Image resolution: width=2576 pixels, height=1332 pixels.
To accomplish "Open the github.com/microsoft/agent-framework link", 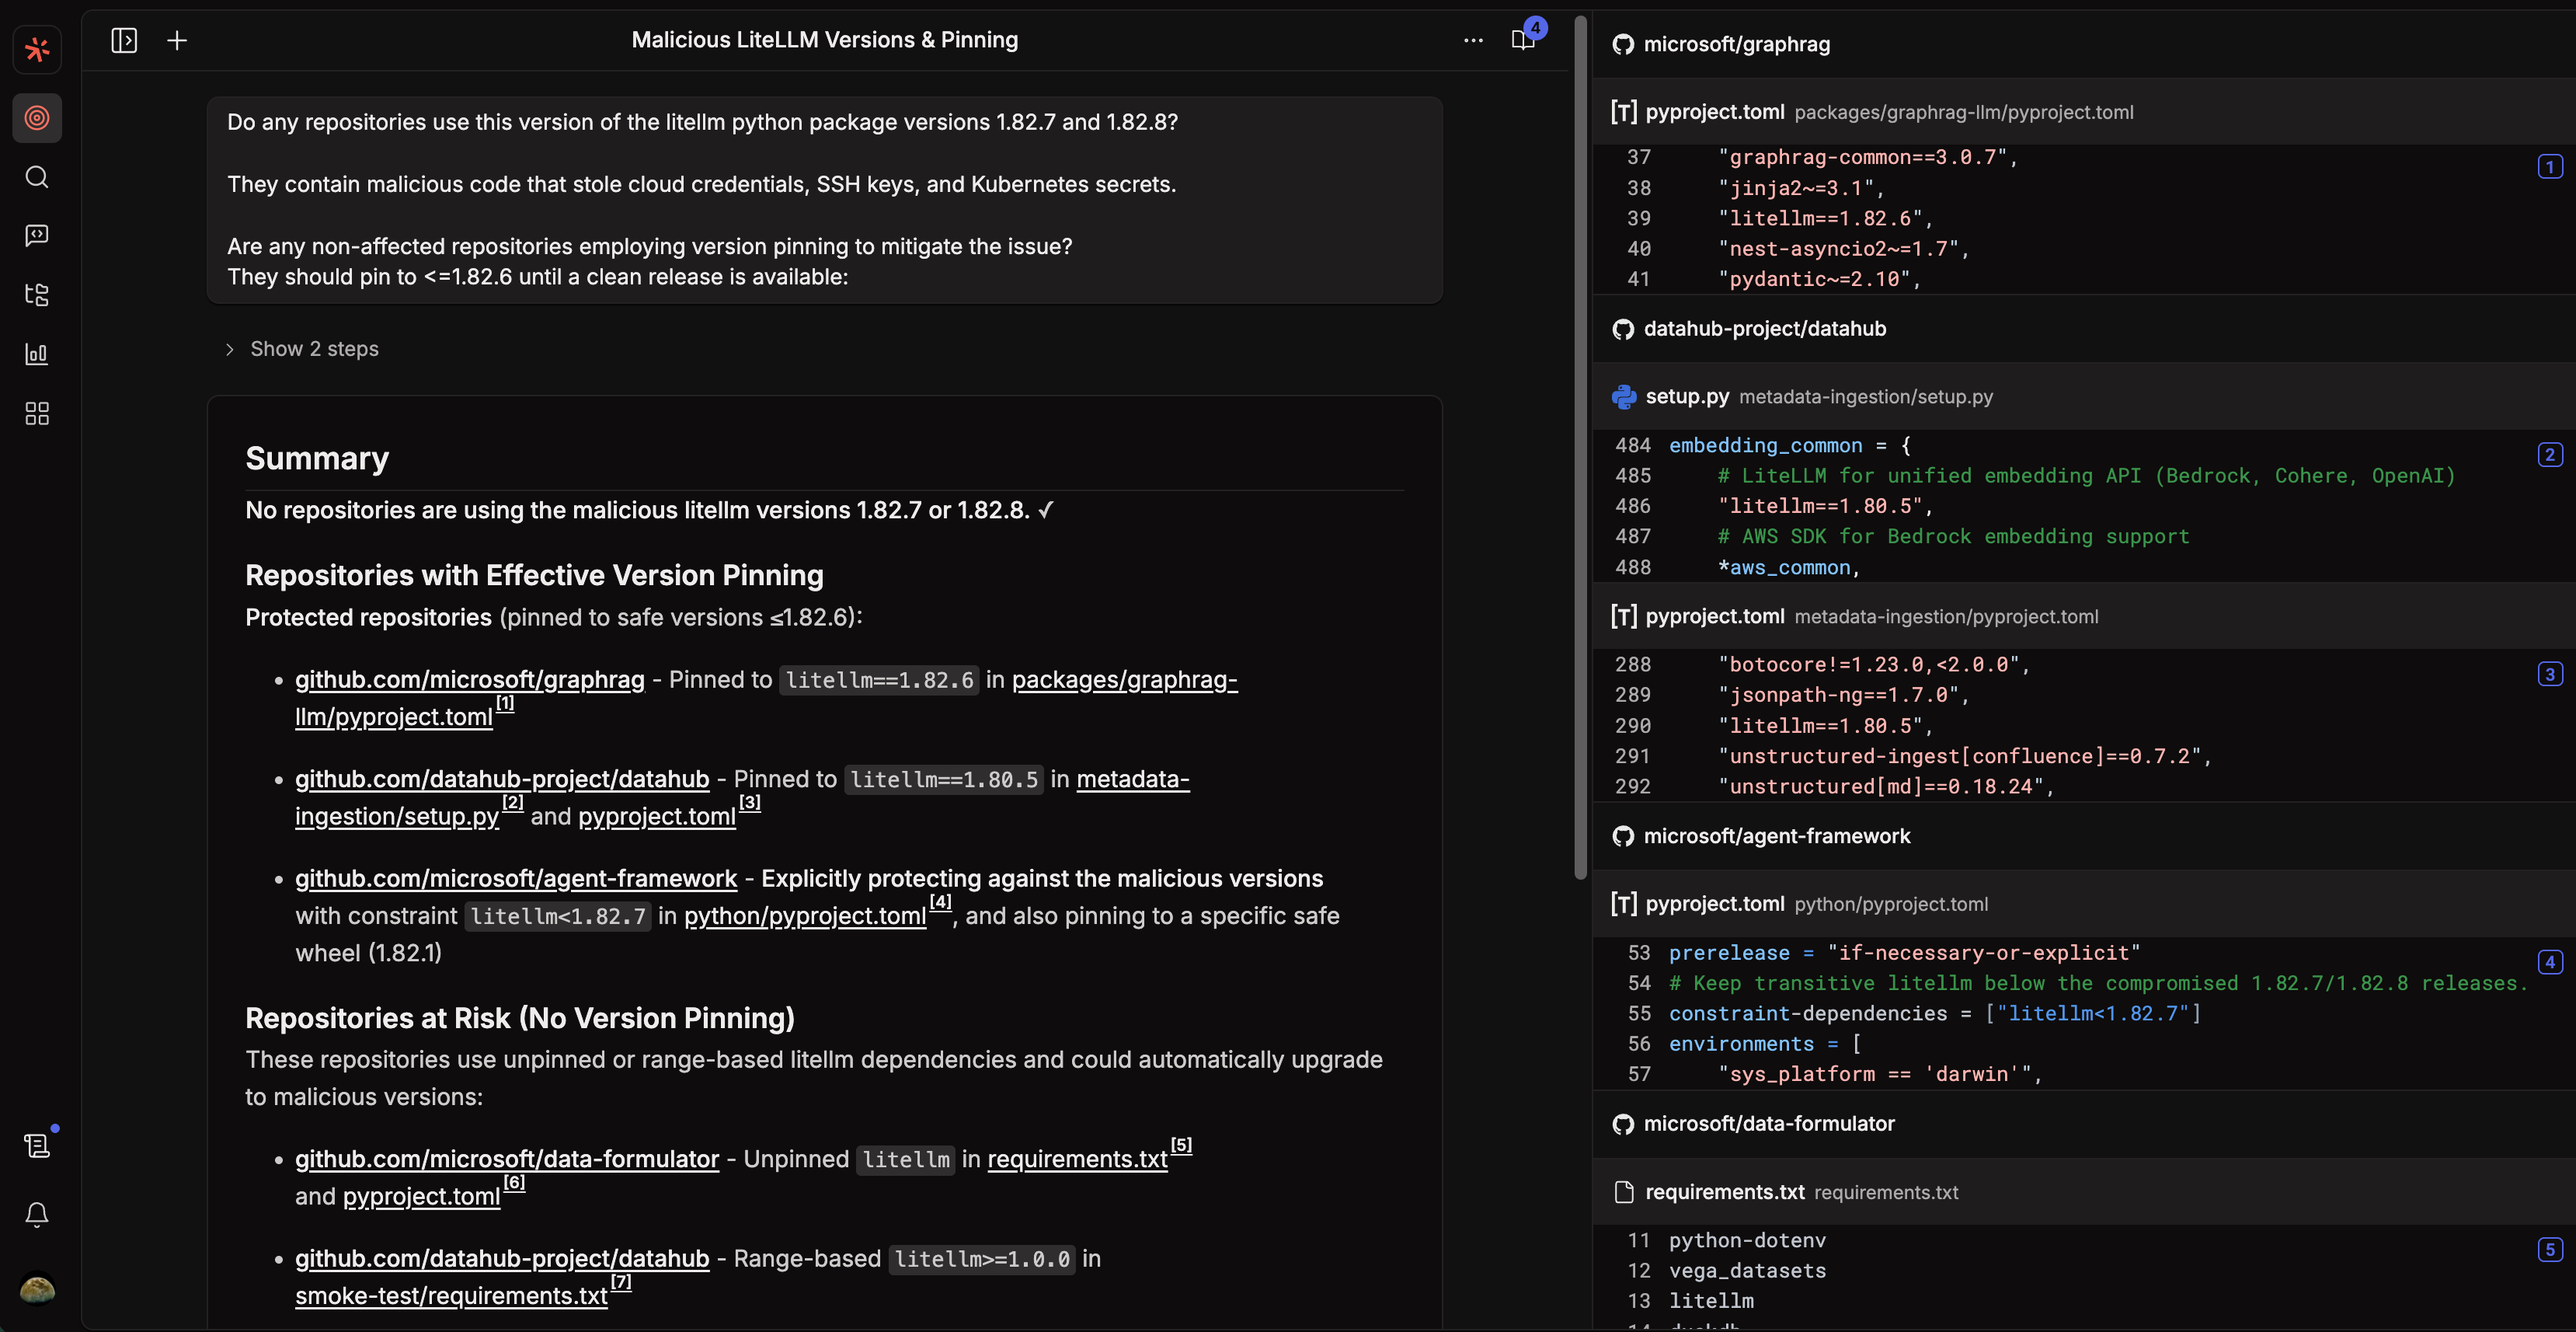I will click(x=515, y=879).
